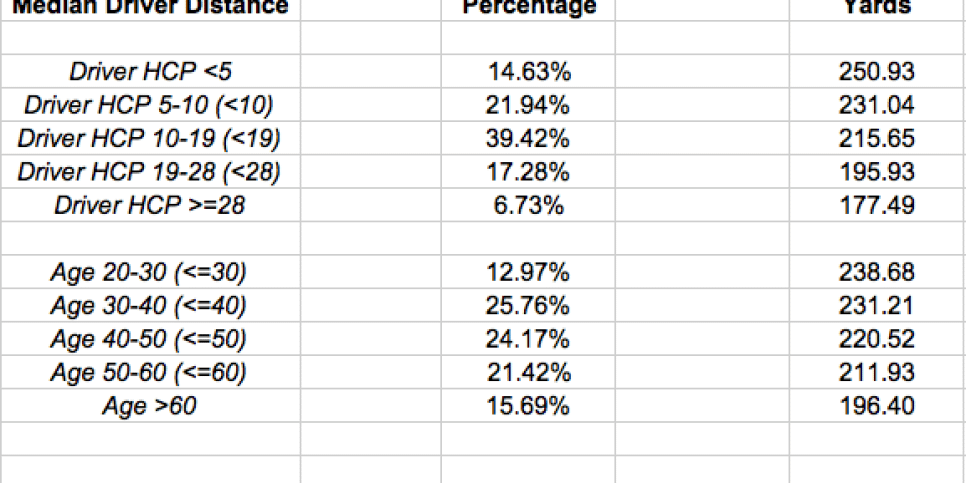Select the 'Driver HCP 5-10 (<10)' cell
This screenshot has height=483, width=966.
point(150,105)
